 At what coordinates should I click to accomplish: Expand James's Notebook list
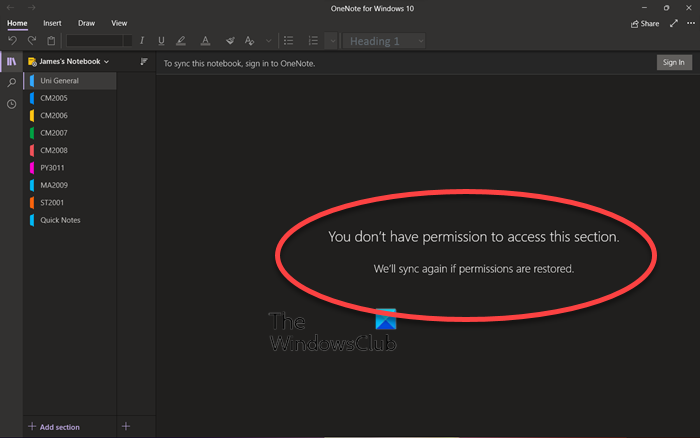[x=69, y=61]
